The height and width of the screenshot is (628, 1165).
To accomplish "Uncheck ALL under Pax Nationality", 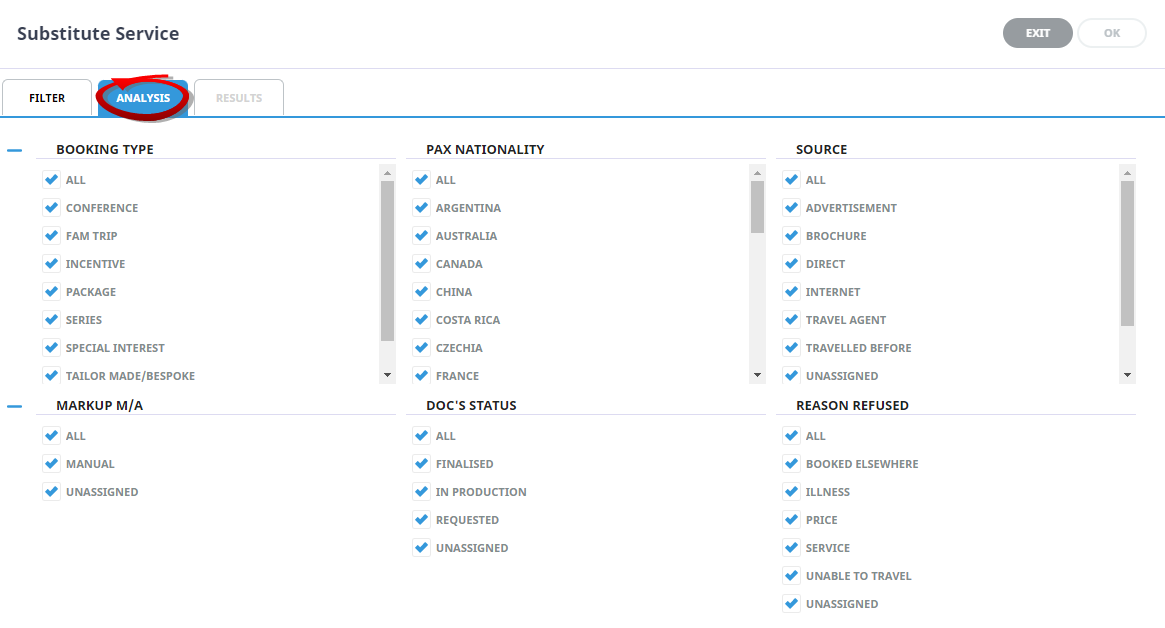I will coord(421,180).
